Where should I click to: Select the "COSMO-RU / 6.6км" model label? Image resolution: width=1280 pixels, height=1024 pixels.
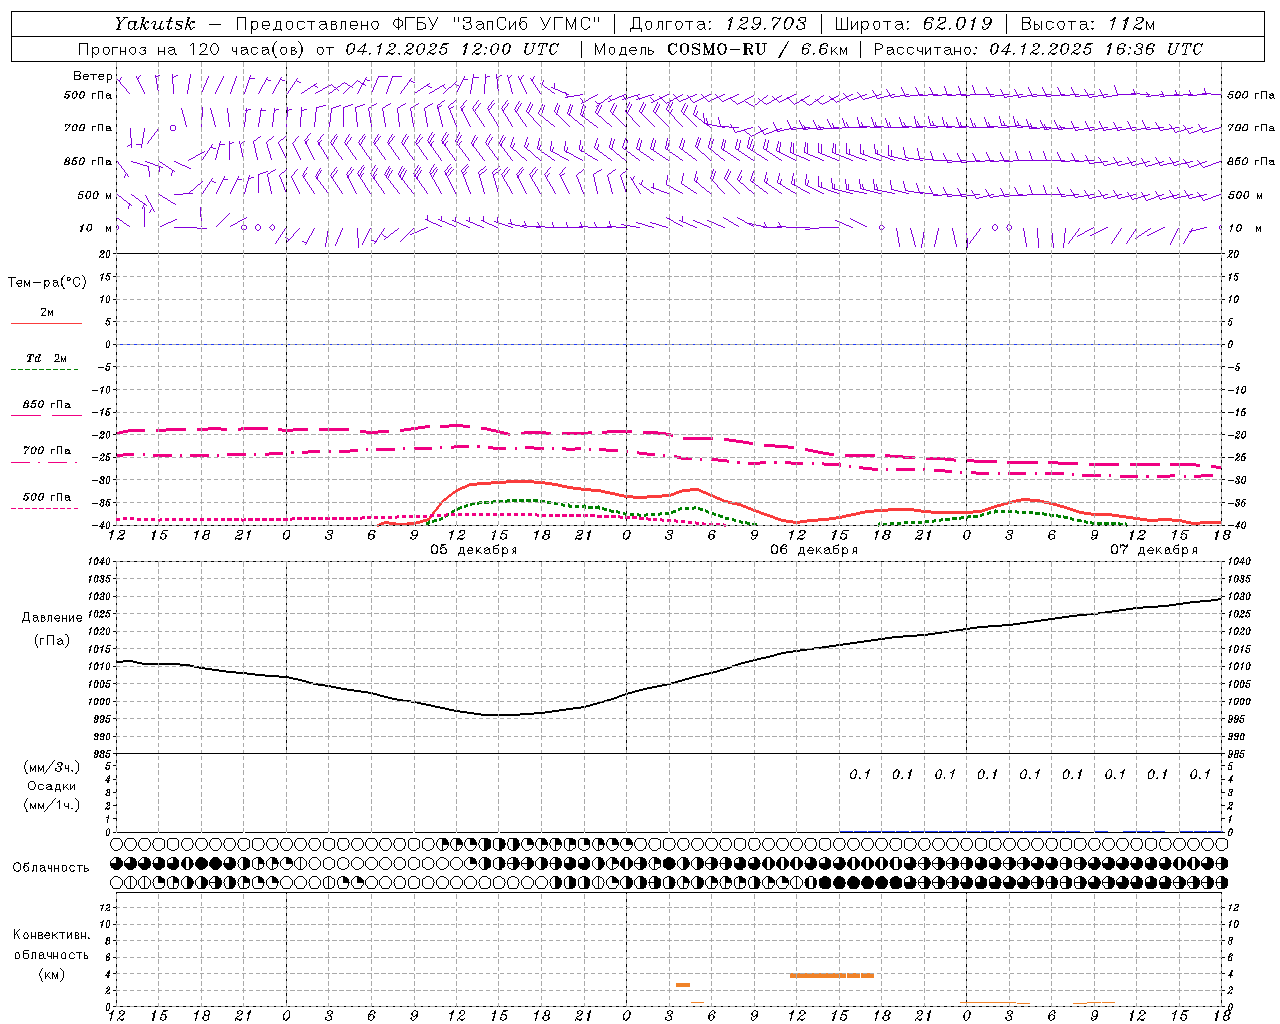coord(758,49)
